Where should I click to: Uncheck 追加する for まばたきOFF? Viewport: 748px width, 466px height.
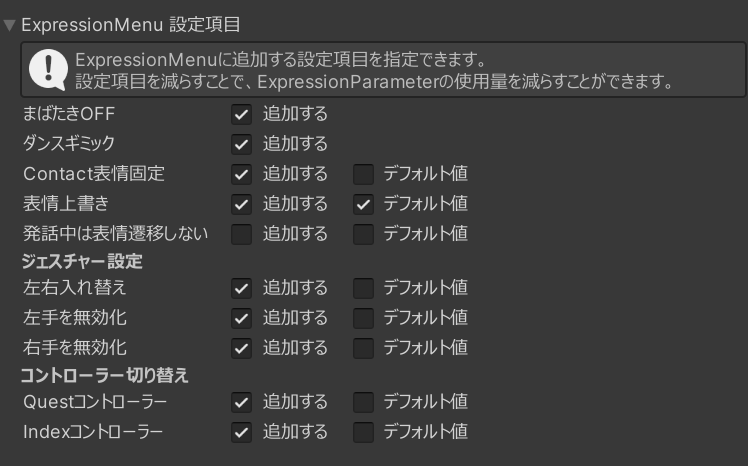coord(241,114)
